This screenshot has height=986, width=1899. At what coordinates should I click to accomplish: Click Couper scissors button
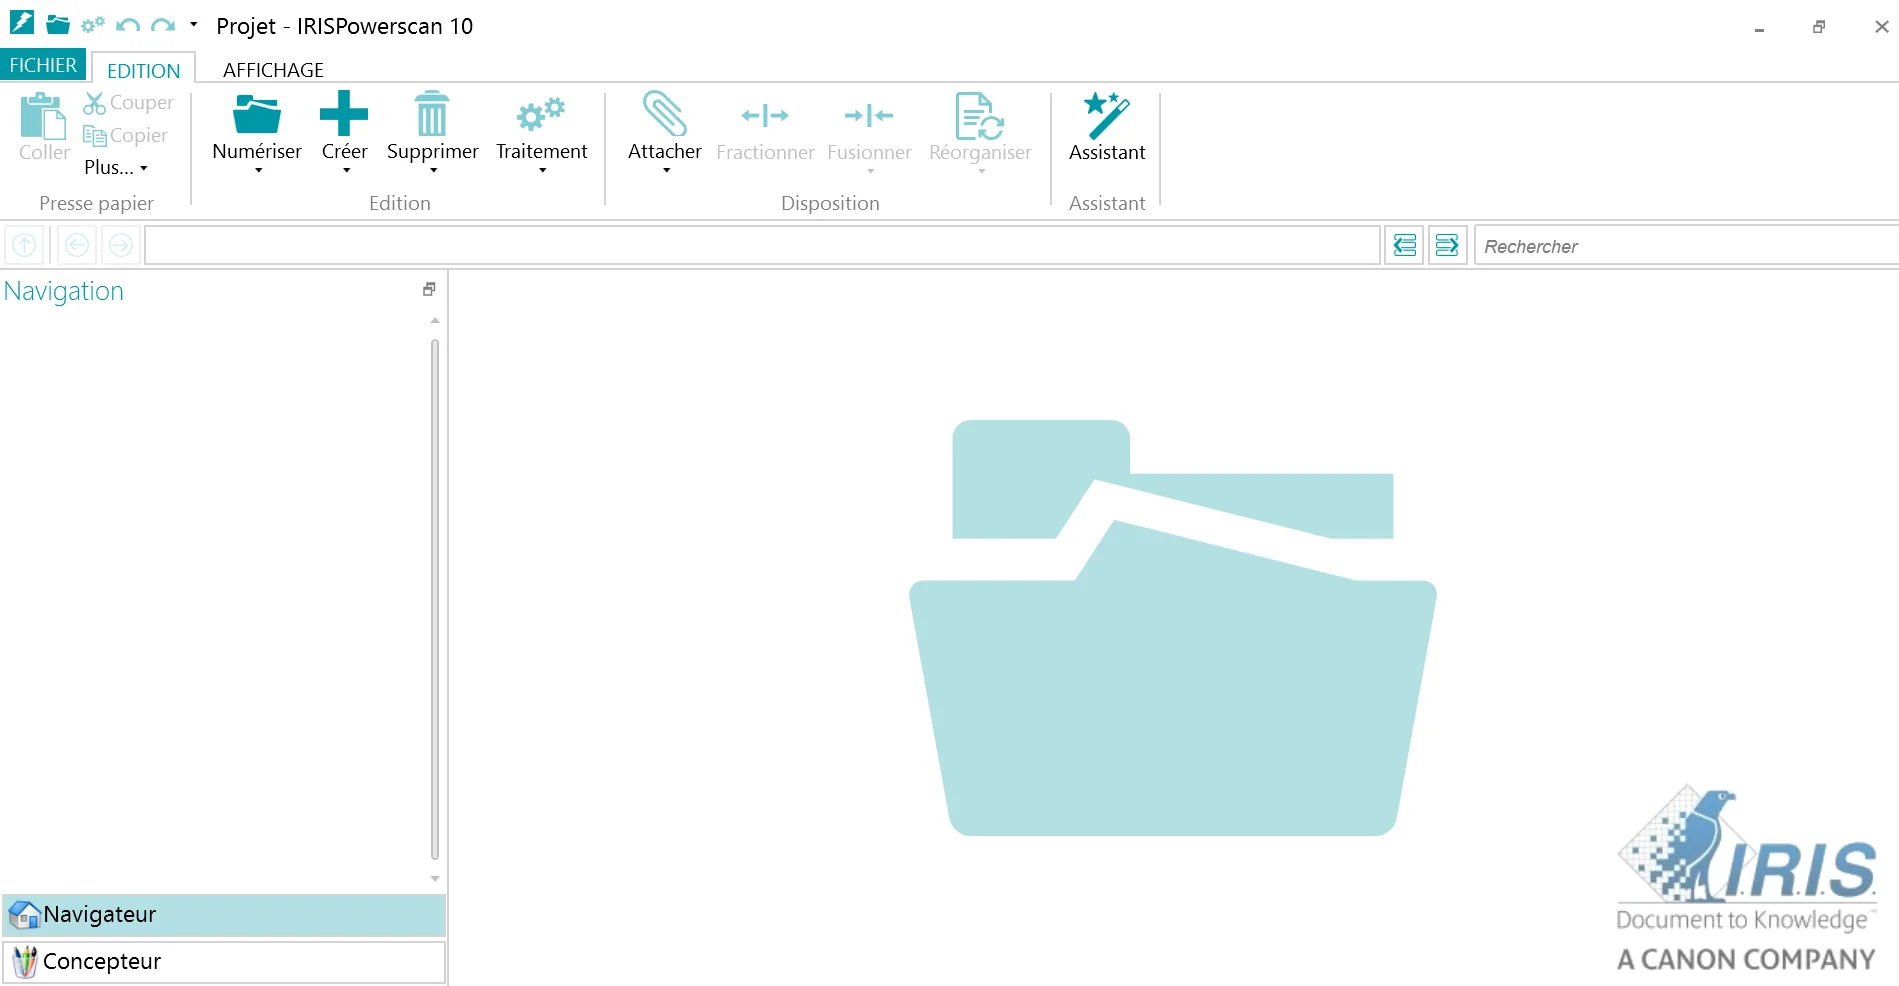coord(128,103)
